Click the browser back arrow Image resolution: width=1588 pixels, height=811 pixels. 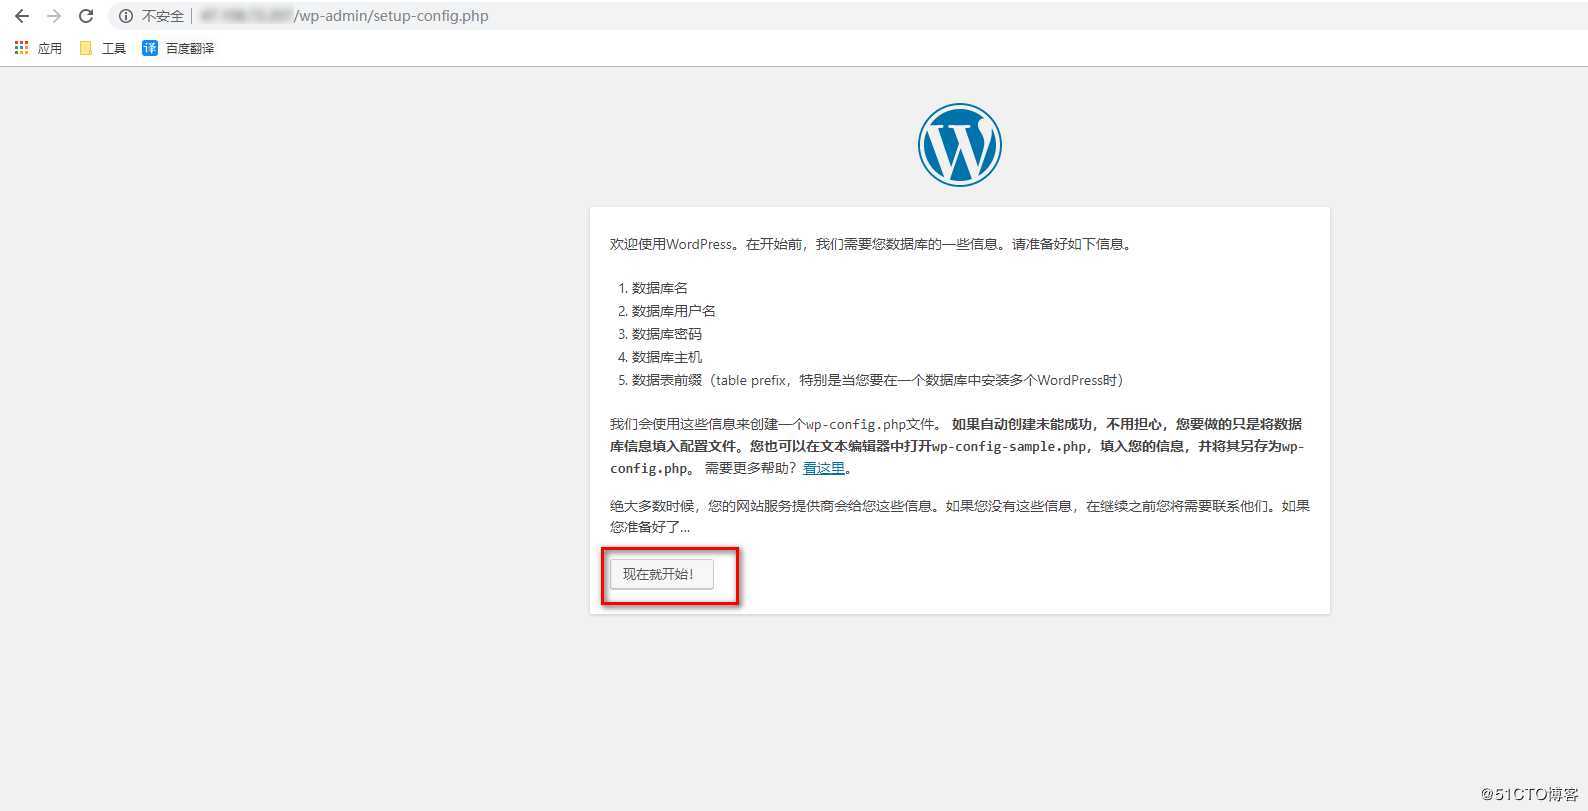[21, 16]
